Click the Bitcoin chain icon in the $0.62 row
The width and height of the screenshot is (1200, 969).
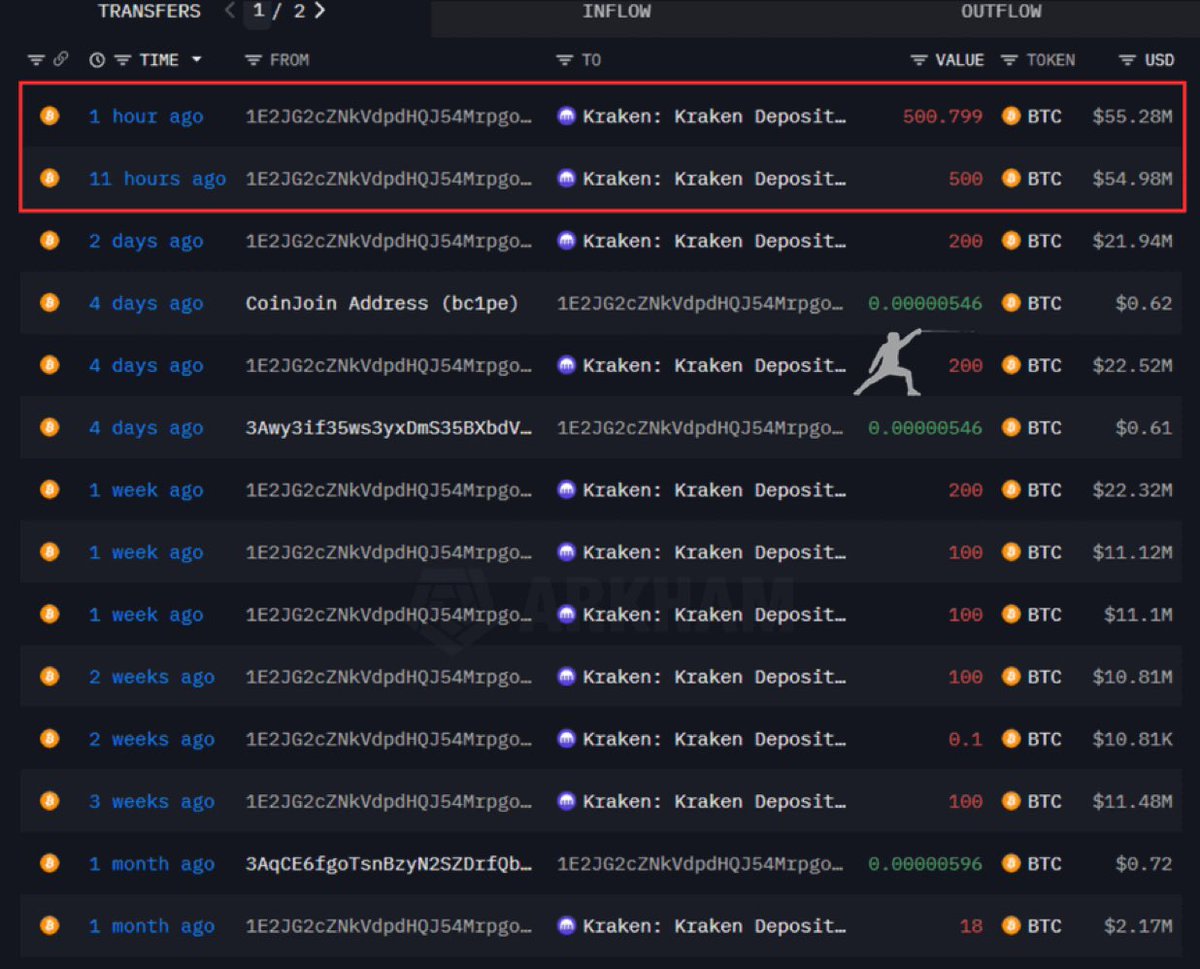click(49, 303)
